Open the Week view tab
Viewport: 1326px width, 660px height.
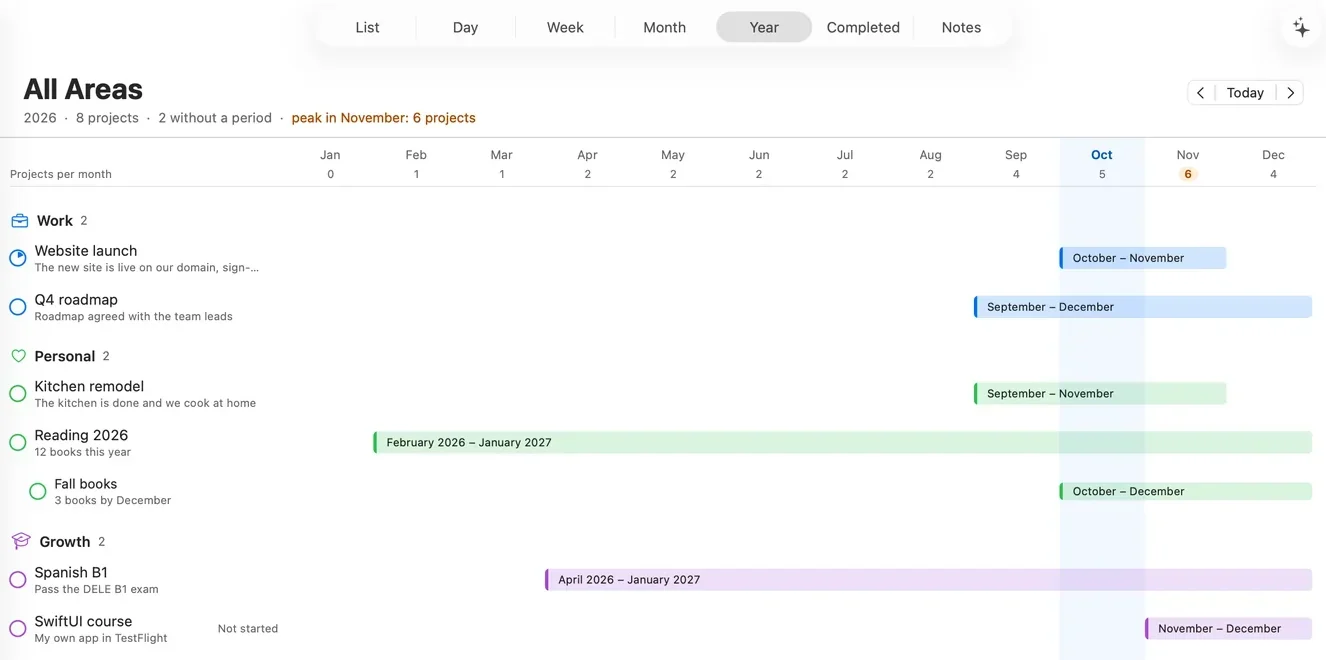[565, 27]
